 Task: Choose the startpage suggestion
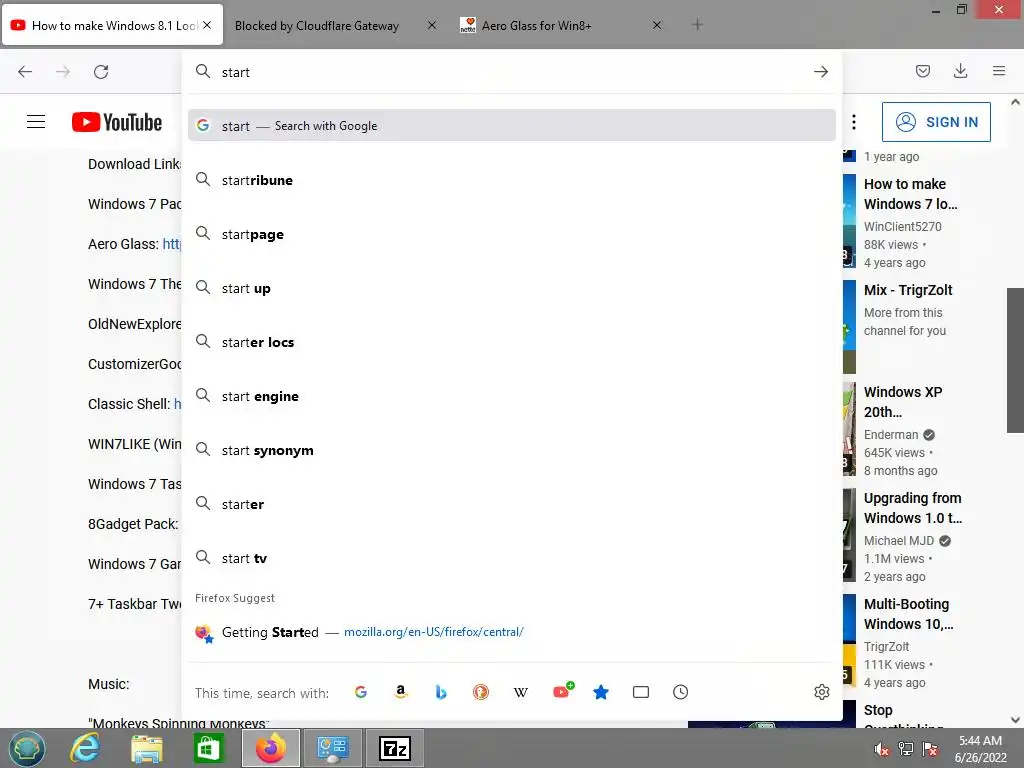(x=512, y=234)
